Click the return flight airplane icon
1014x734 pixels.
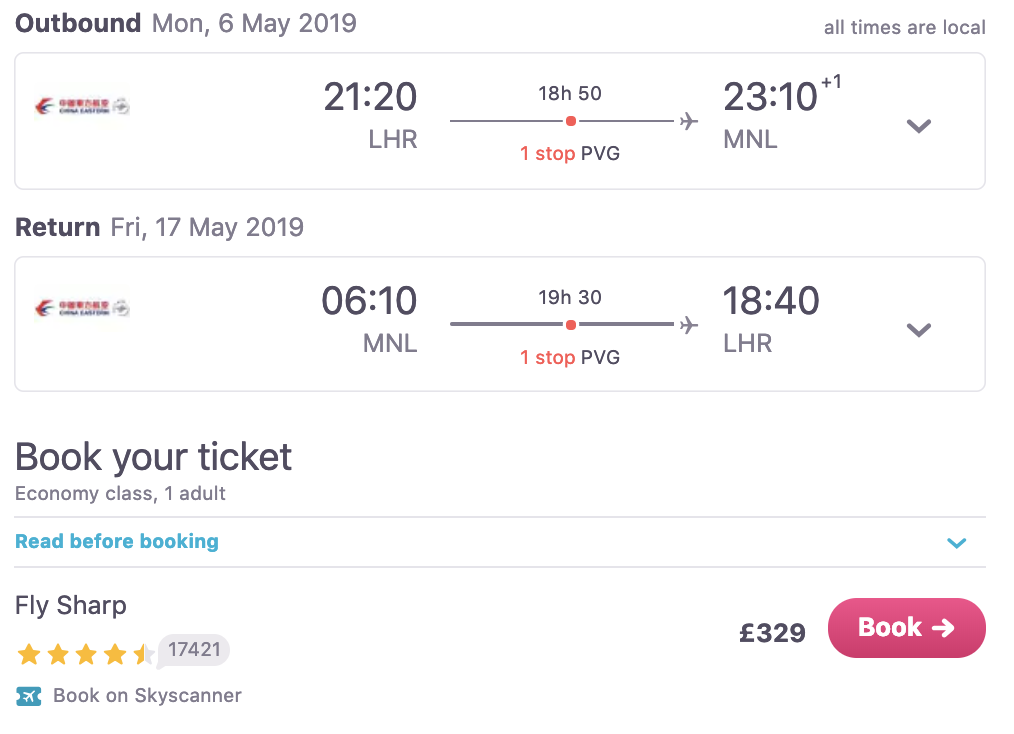688,325
